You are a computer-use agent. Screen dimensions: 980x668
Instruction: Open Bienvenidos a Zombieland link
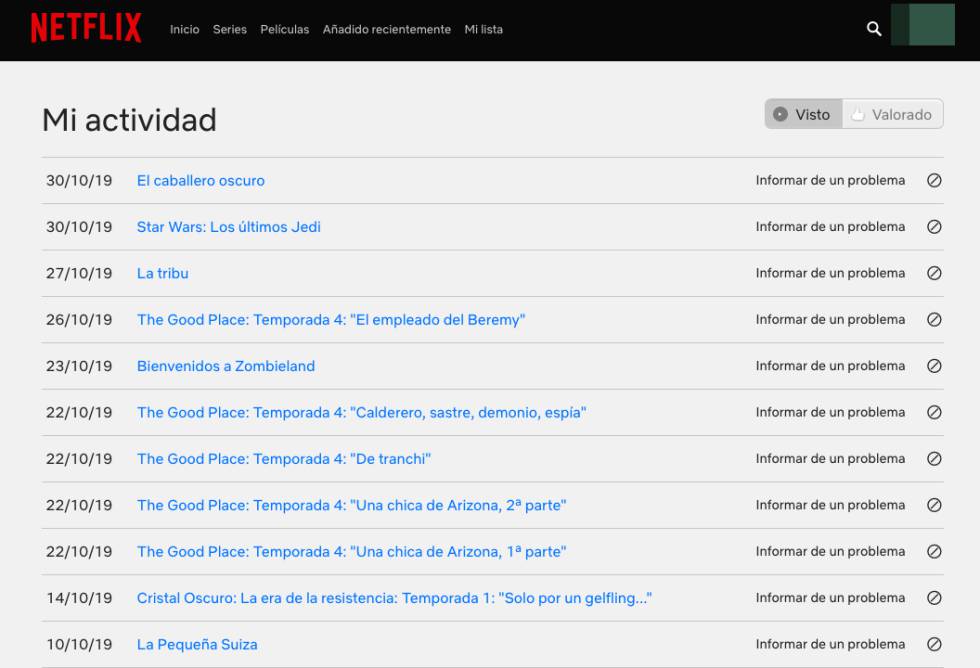226,366
